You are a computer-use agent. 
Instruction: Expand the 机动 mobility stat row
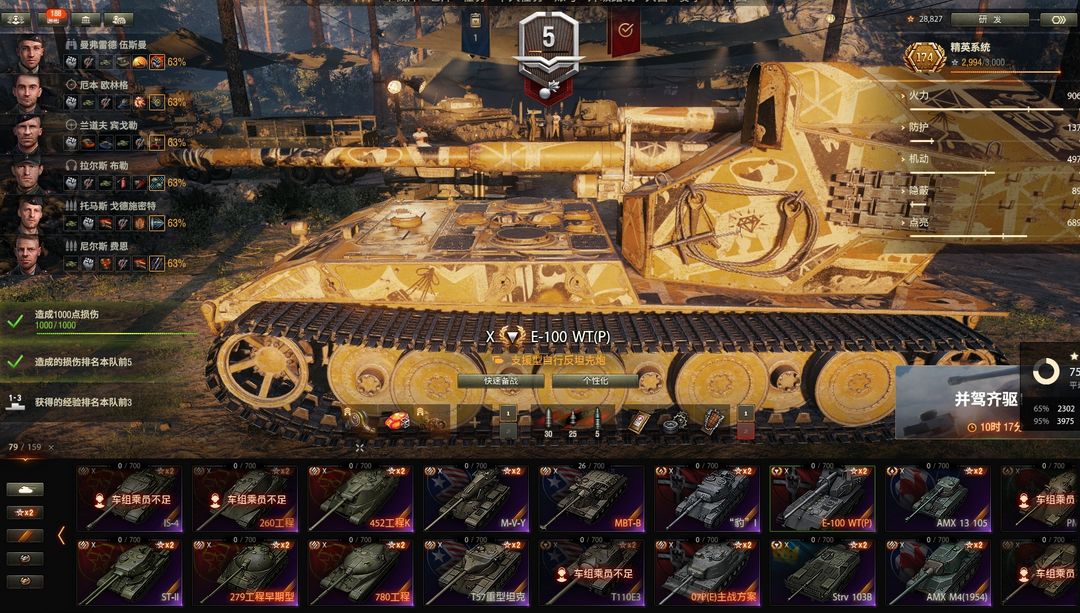pyautogui.click(x=990, y=160)
